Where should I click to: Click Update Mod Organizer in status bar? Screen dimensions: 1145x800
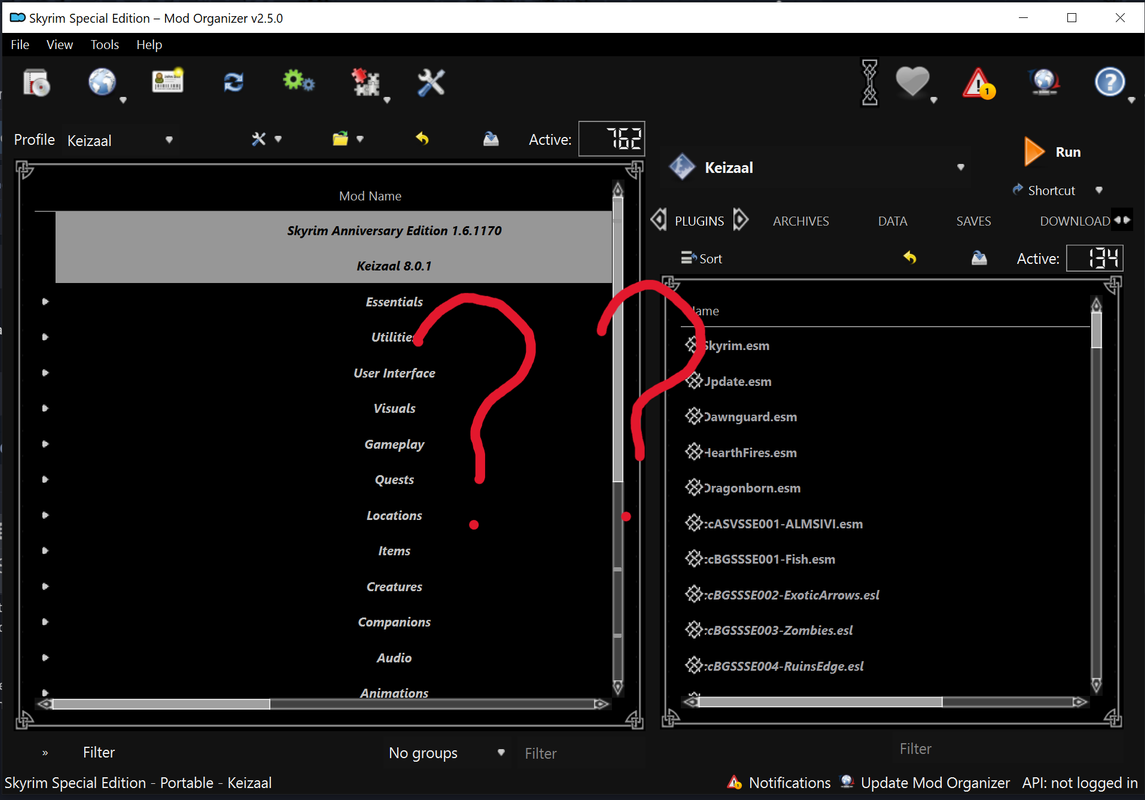(x=925, y=782)
